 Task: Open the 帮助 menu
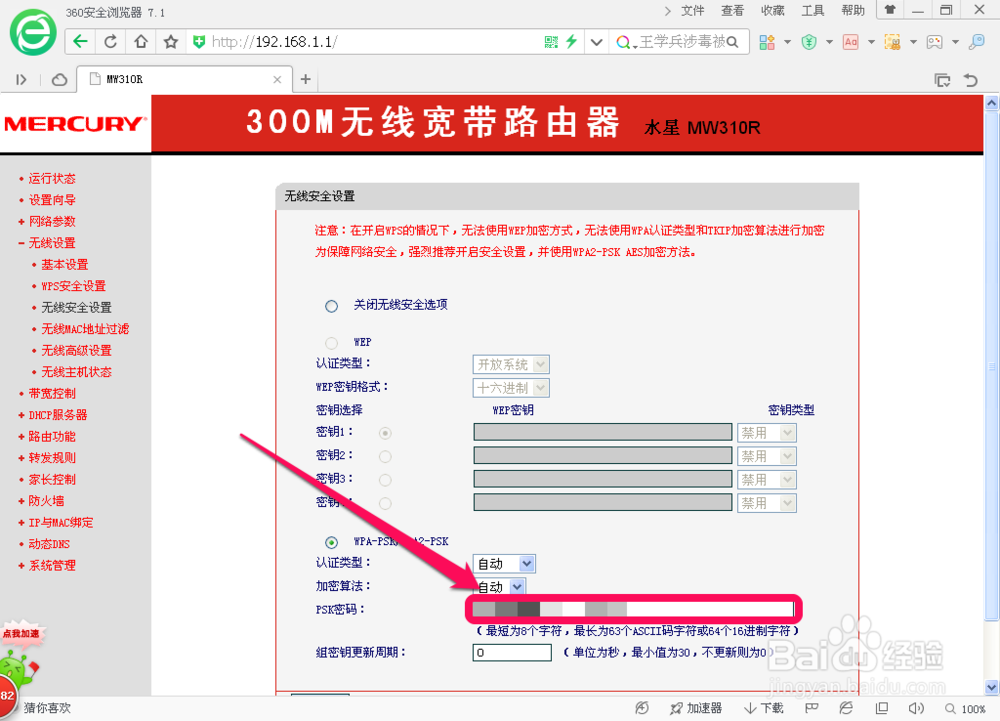853,11
